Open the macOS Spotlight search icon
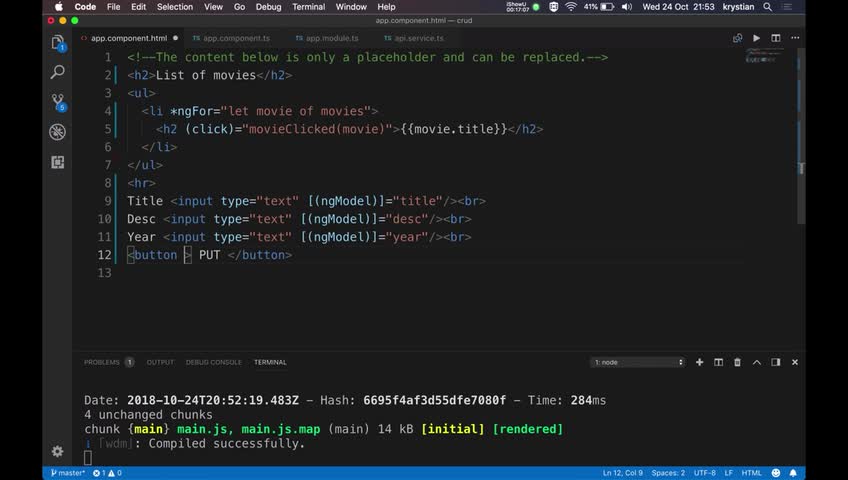 [767, 7]
